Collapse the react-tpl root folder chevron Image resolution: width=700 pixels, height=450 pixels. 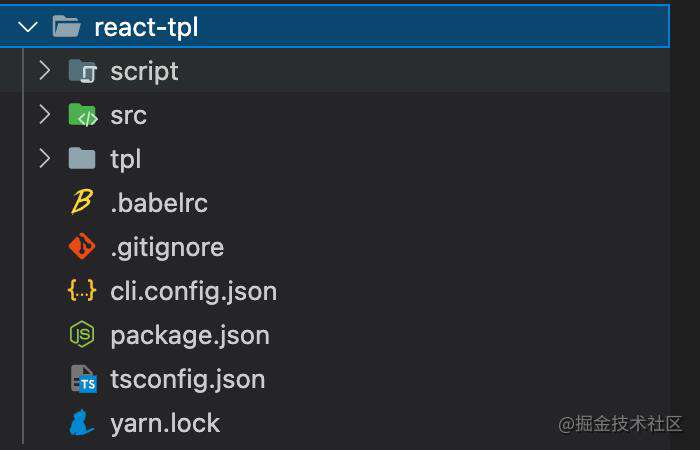[28, 27]
